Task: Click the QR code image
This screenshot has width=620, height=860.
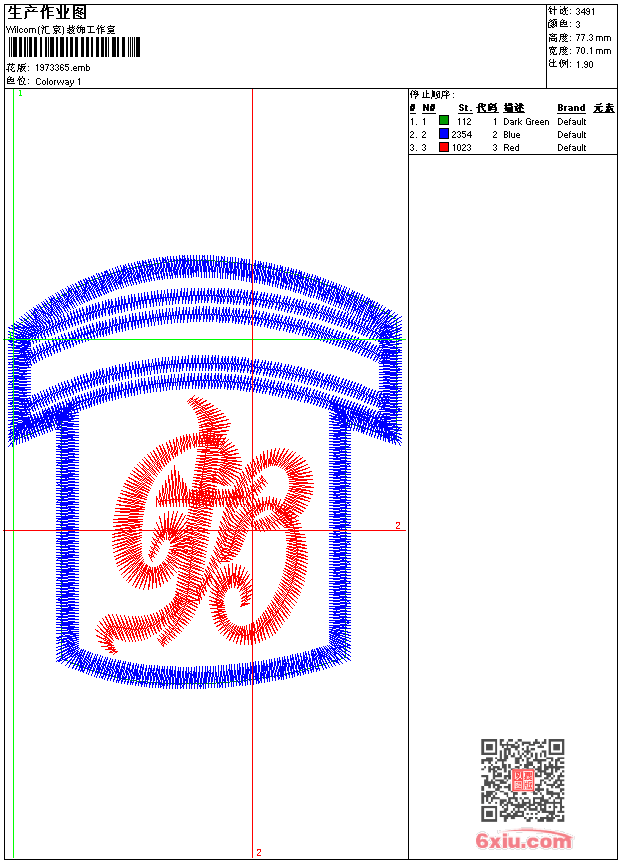Action: [x=523, y=780]
